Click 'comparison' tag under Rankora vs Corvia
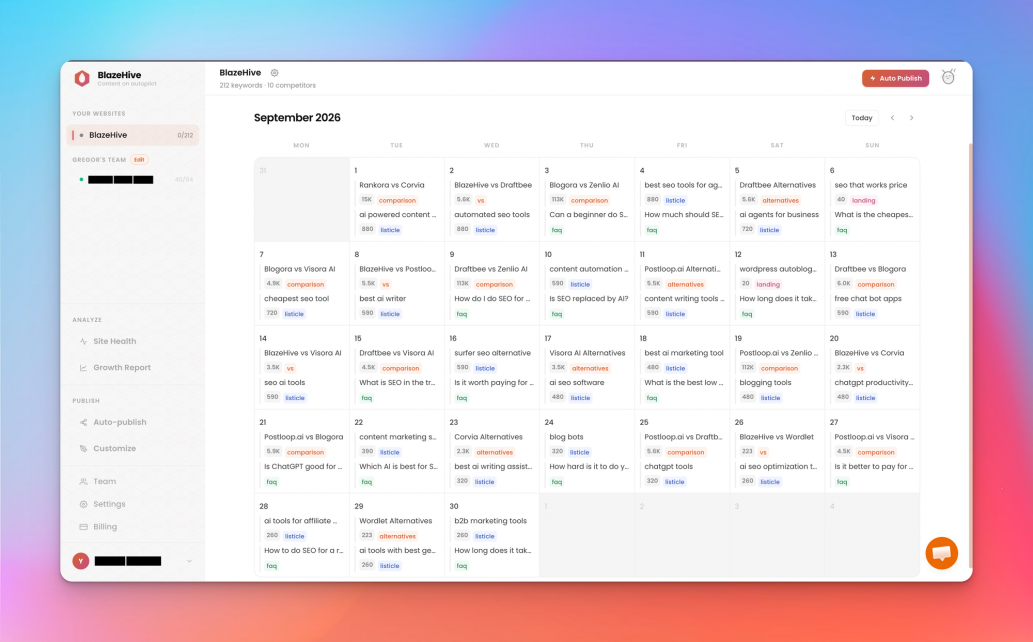 (x=397, y=200)
